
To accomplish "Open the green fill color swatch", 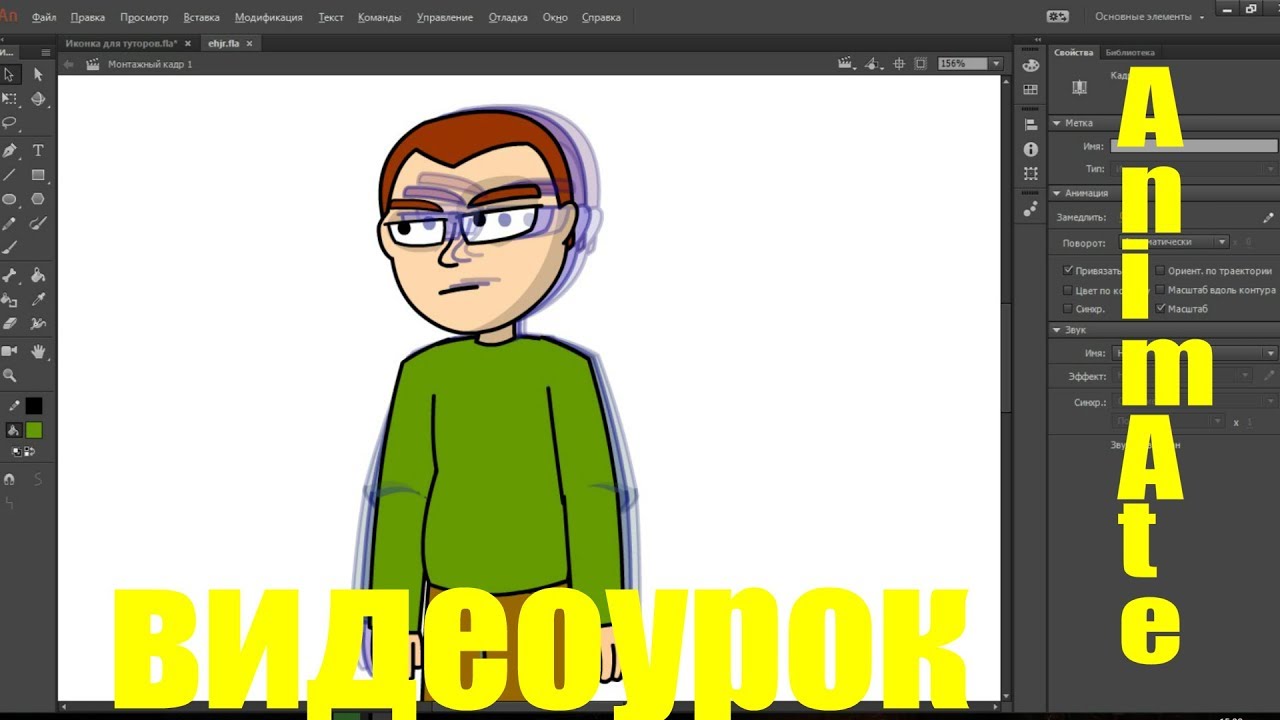I will (x=34, y=430).
